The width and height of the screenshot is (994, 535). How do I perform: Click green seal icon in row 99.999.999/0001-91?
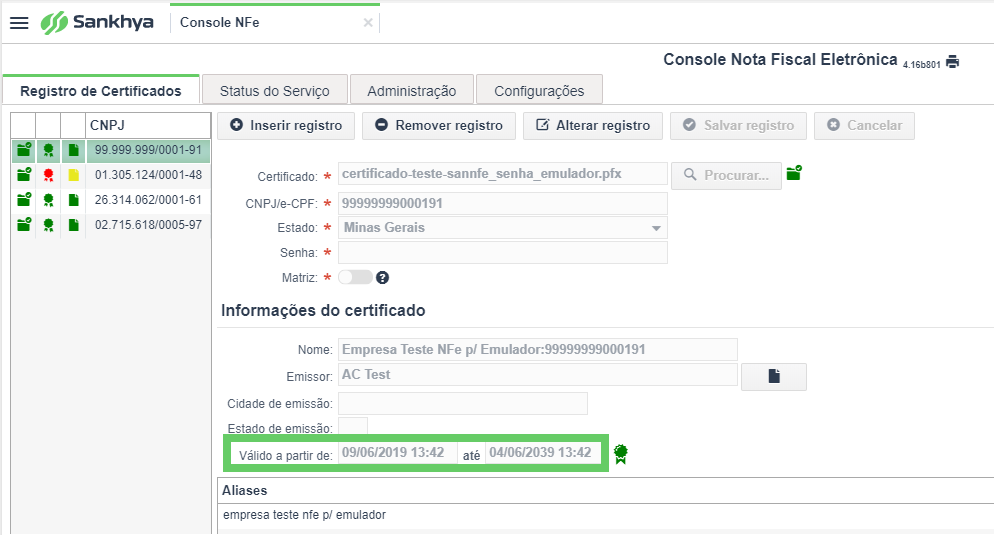click(x=48, y=150)
